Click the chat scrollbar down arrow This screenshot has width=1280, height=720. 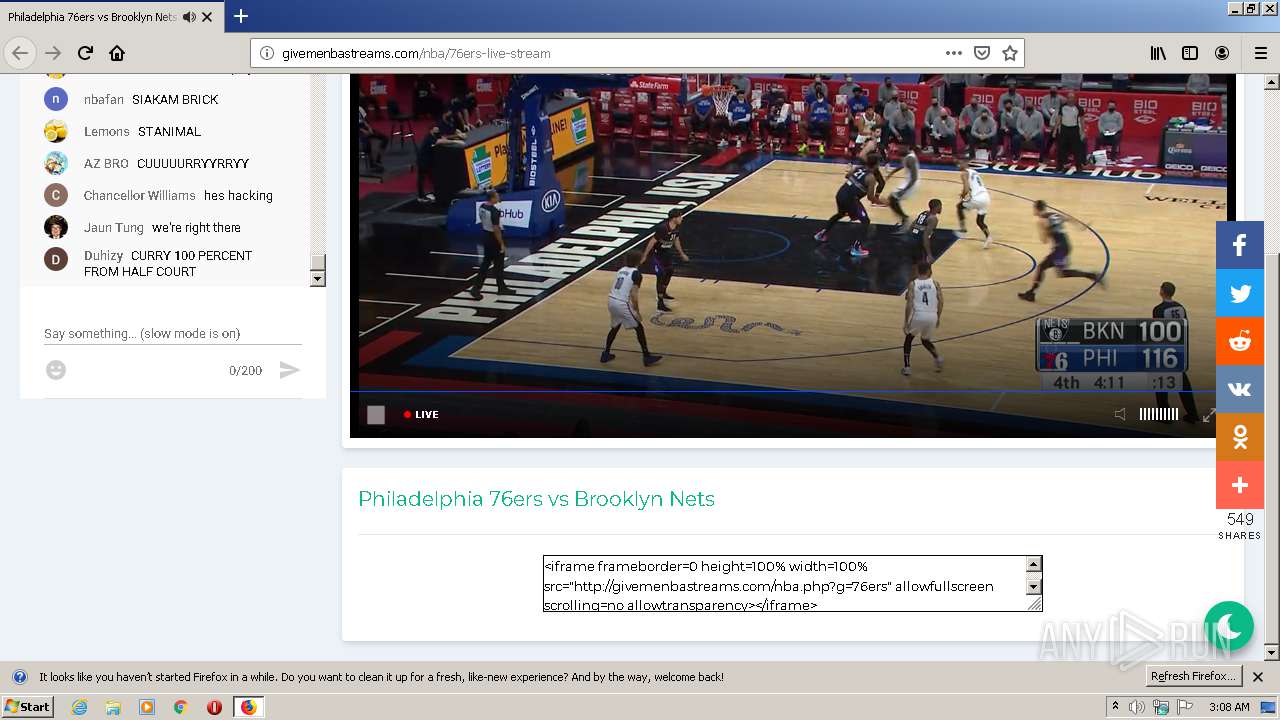click(318, 279)
